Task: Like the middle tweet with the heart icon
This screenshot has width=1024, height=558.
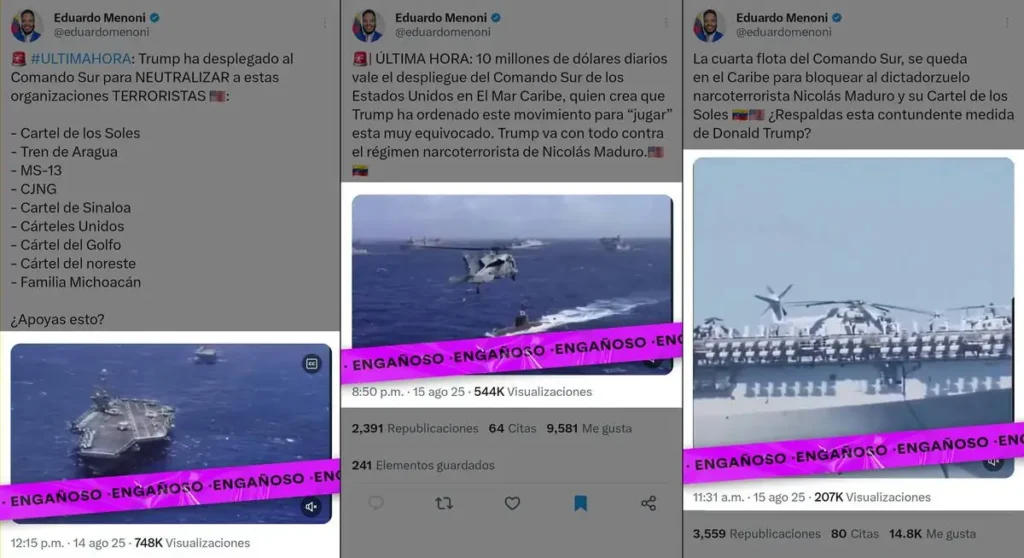Action: pyautogui.click(x=513, y=503)
